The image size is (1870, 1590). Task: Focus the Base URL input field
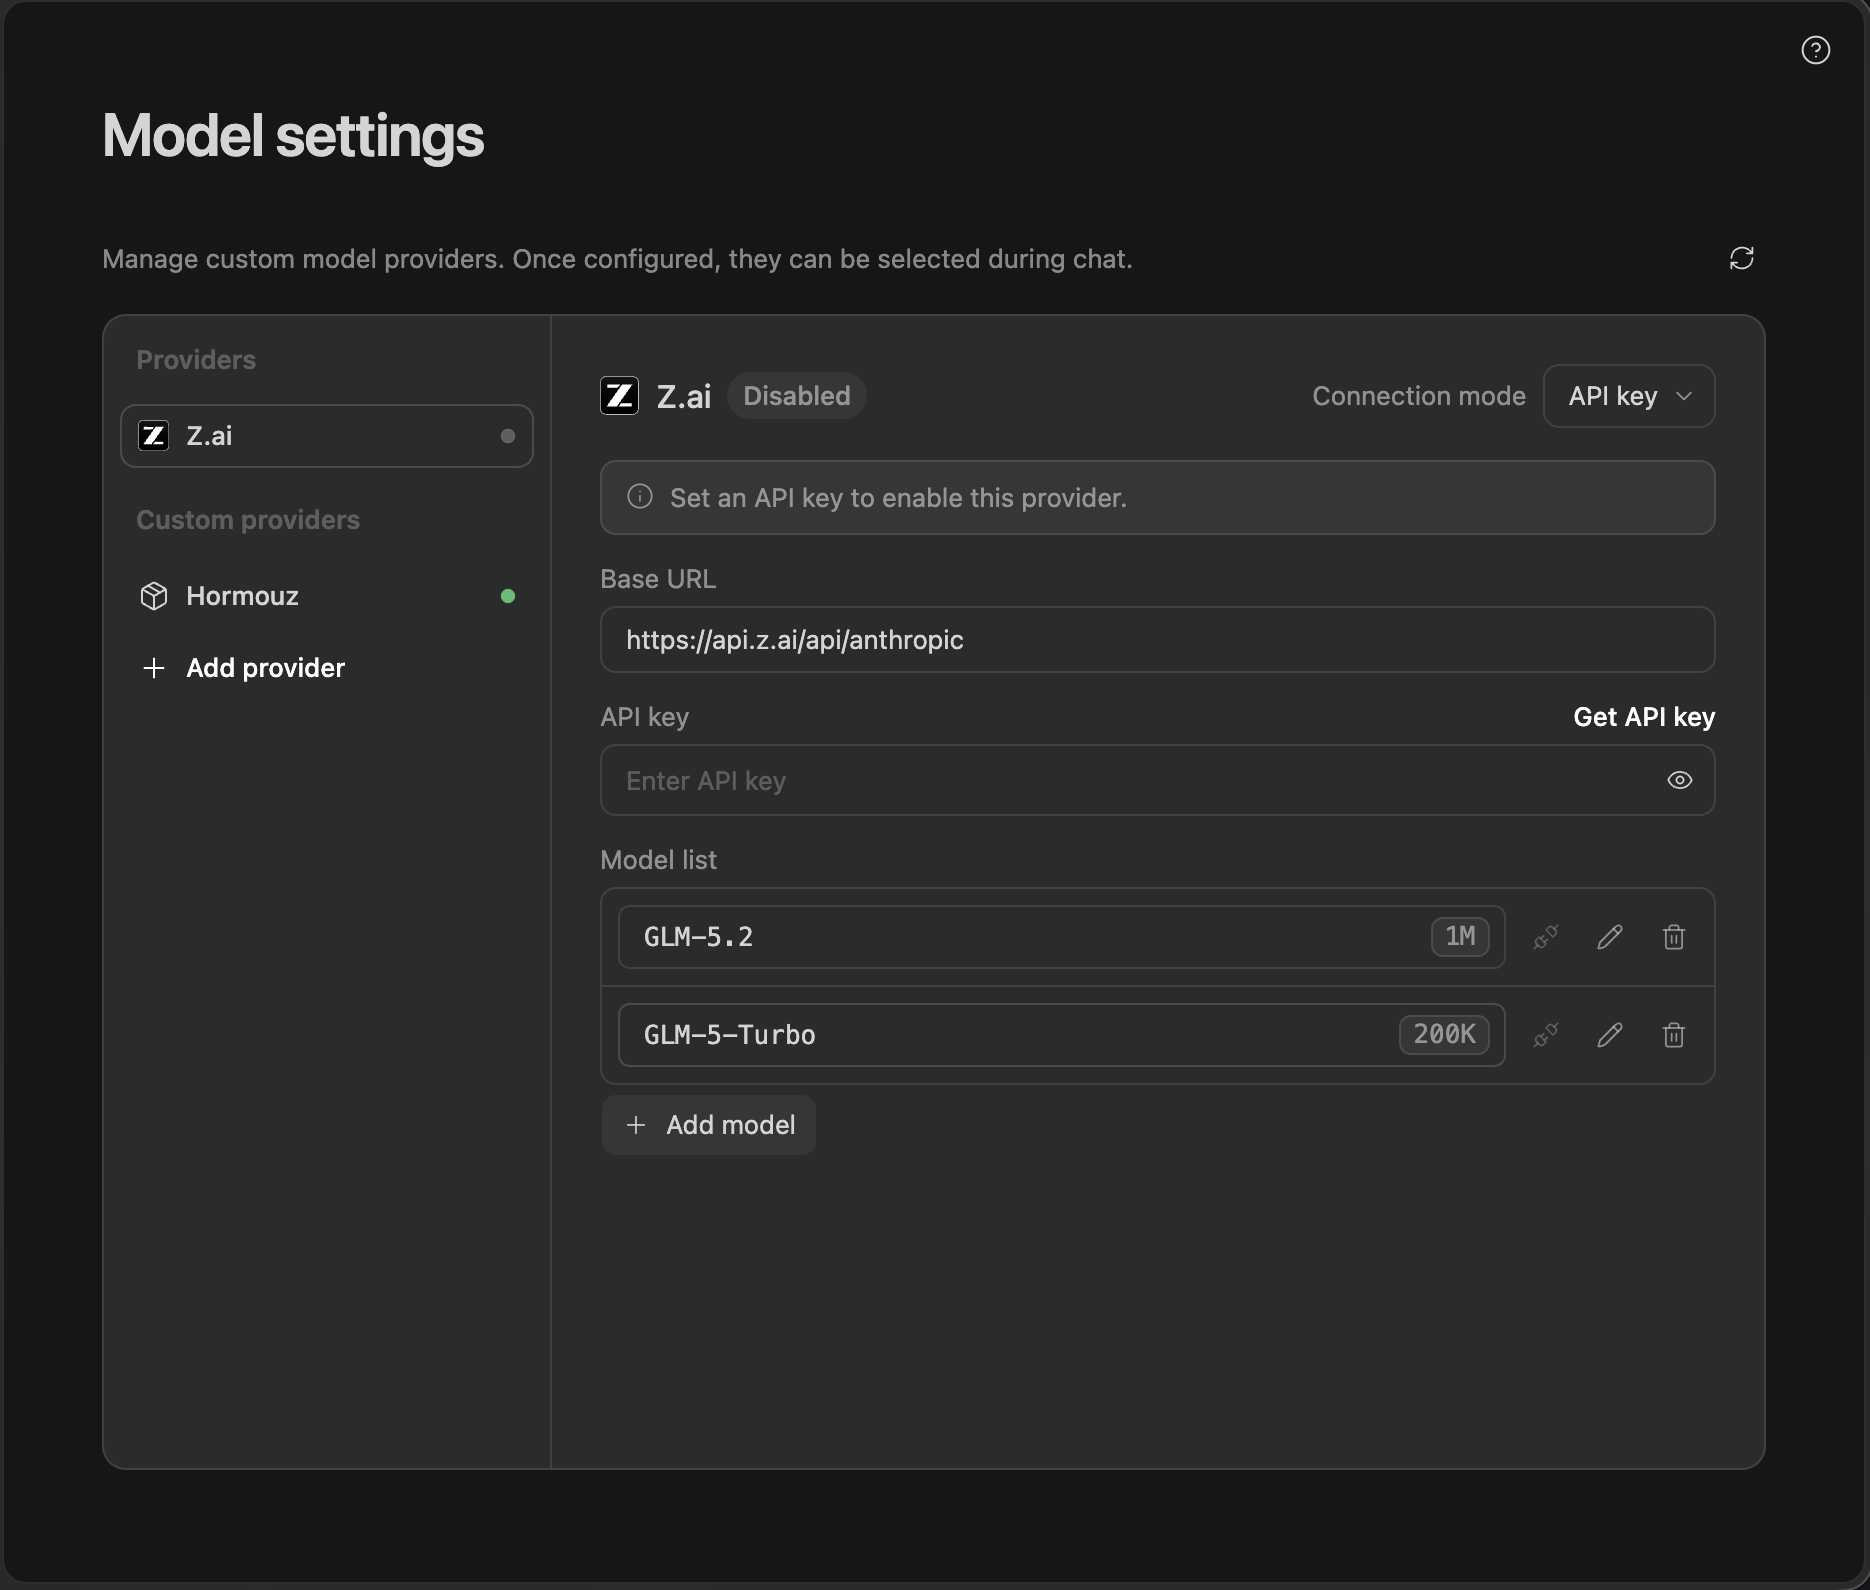(x=1158, y=640)
